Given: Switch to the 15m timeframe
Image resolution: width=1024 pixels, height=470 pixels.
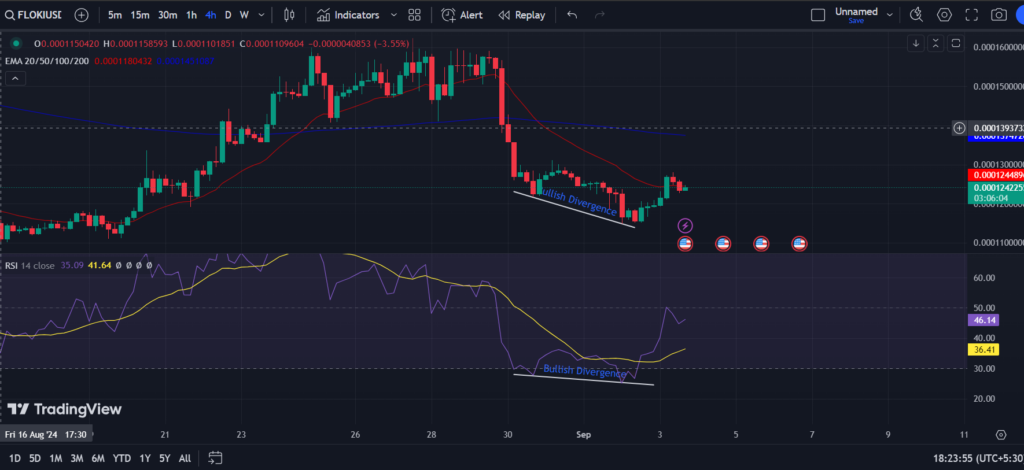Looking at the screenshot, I should coord(139,14).
